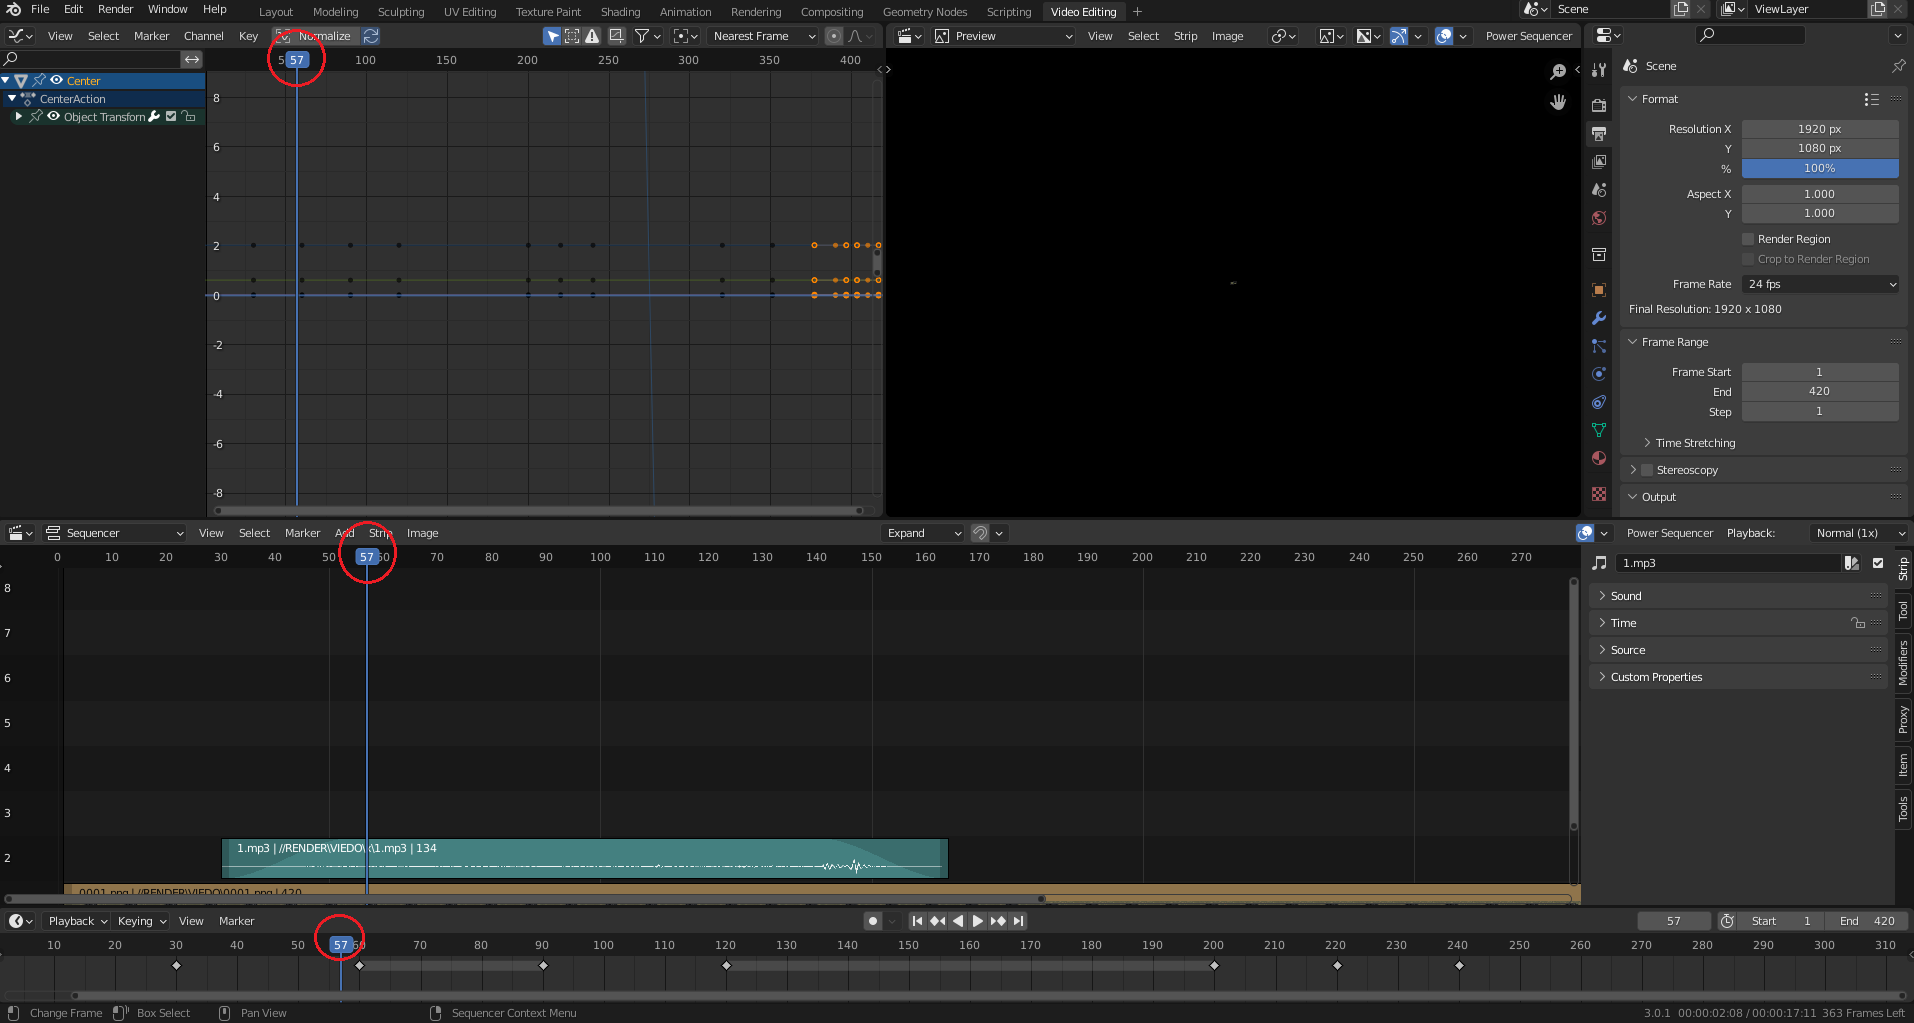Open the World properties tab icon
The image size is (1914, 1023).
(1599, 218)
